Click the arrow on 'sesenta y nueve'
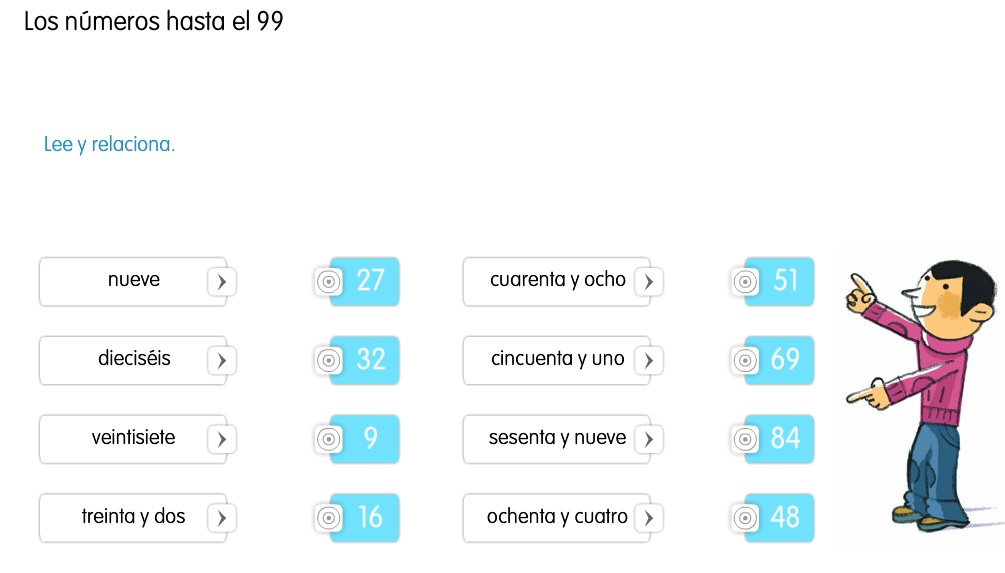 [648, 440]
